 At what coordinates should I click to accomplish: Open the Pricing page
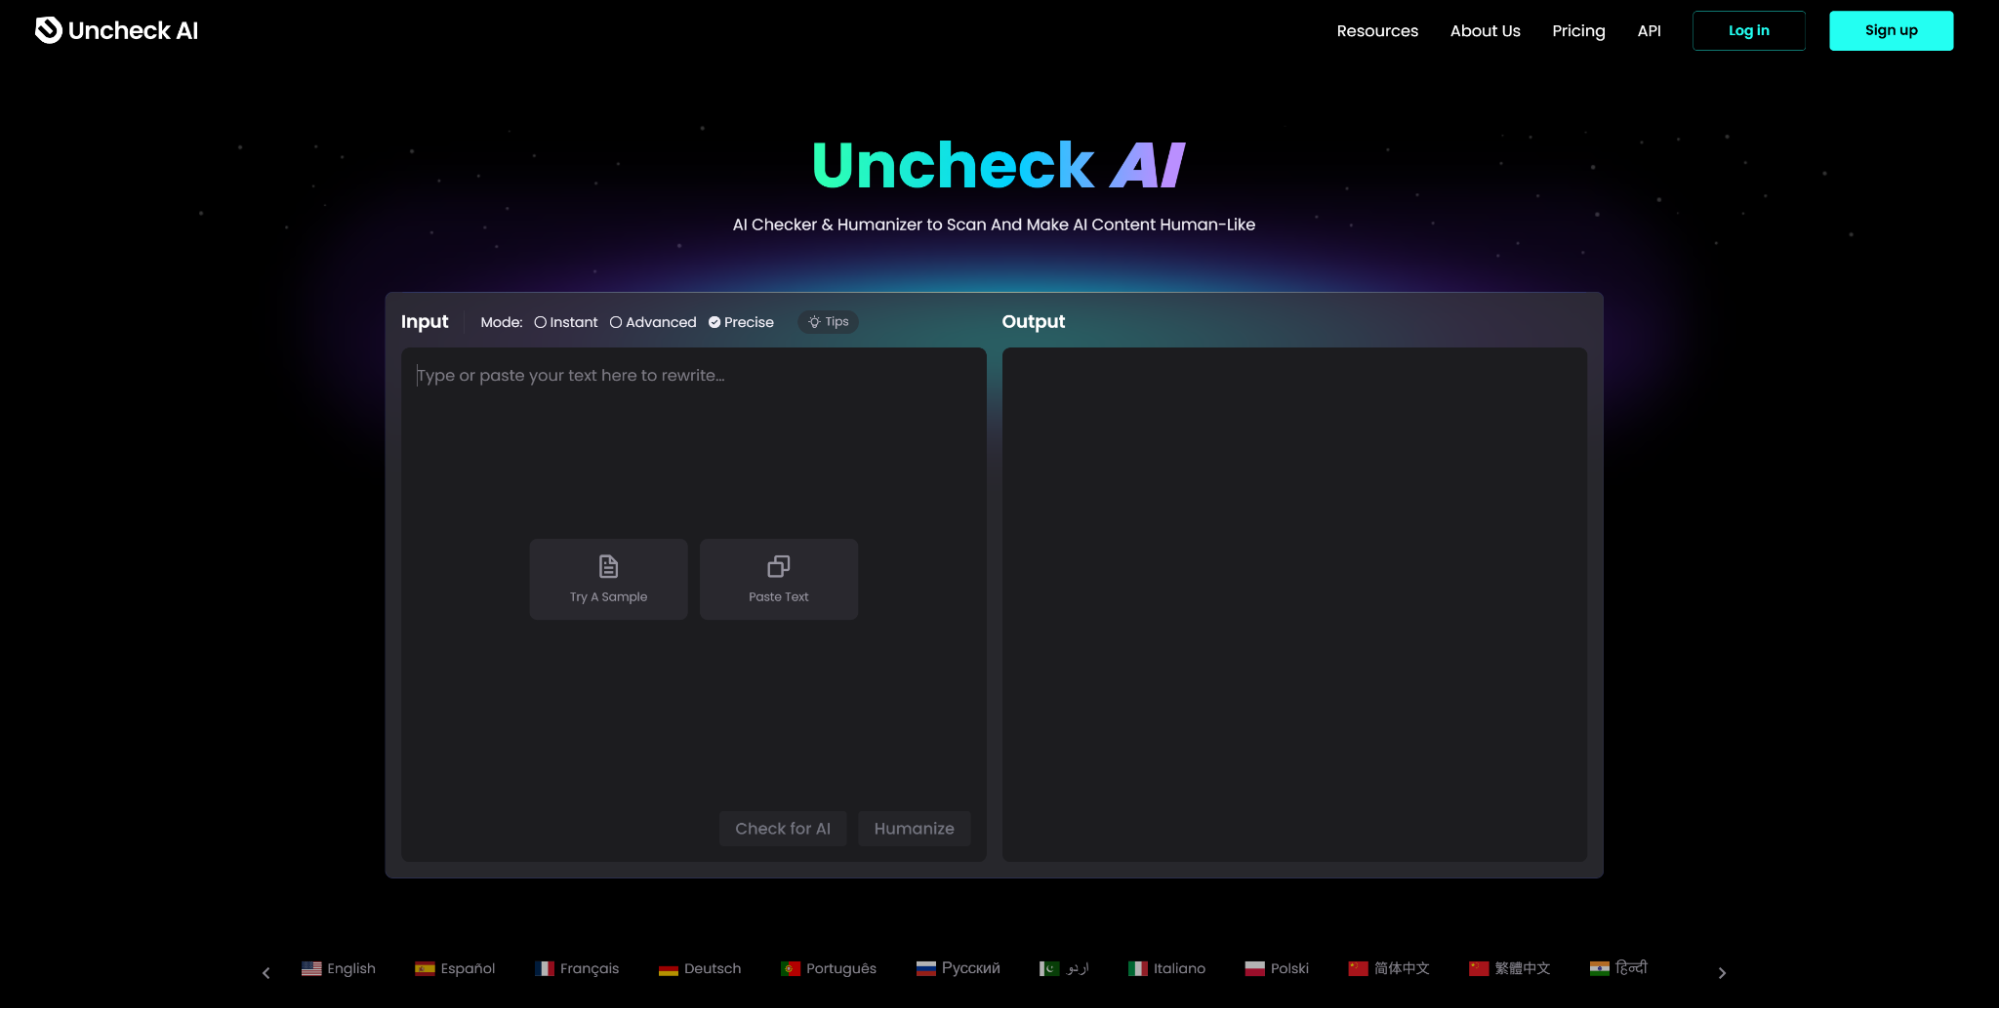pos(1578,31)
